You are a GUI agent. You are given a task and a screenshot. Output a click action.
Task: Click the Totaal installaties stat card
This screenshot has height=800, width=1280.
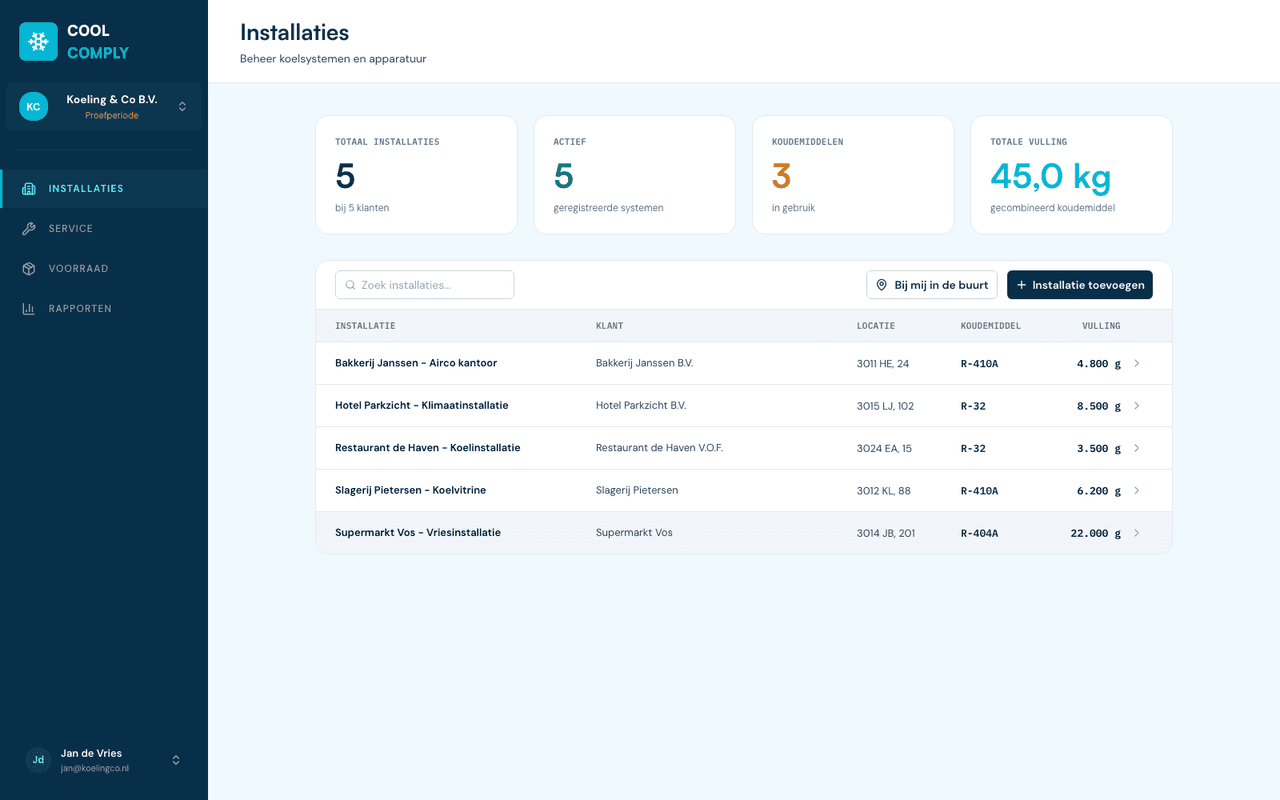tap(416, 175)
